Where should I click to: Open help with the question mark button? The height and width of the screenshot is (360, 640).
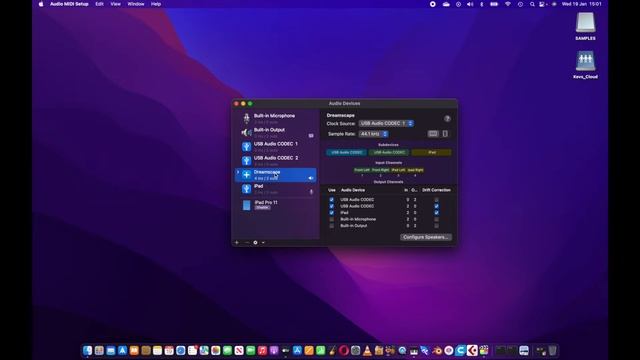[447, 119]
